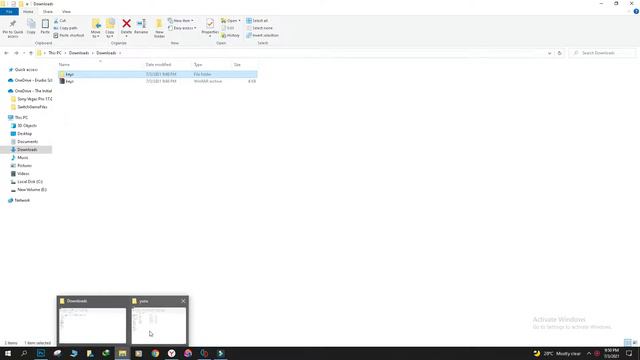Viewport: 640px width, 360px height.
Task: Open the New item dropdown
Action: click(x=181, y=20)
